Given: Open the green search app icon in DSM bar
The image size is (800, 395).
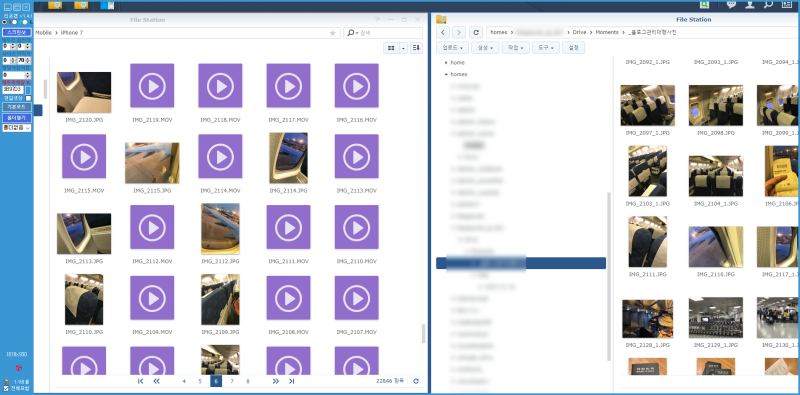Looking at the screenshot, I should click(705, 5).
